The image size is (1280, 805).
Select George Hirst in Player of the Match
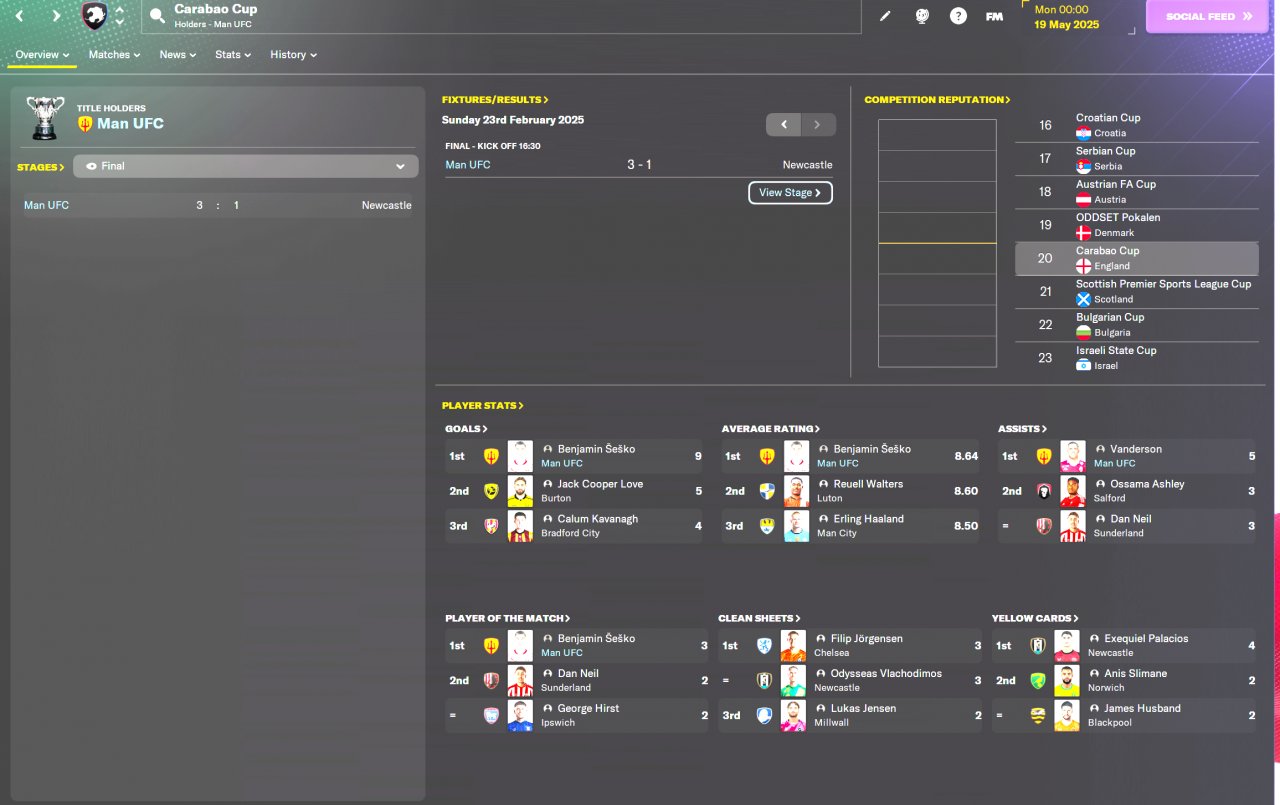tap(588, 708)
